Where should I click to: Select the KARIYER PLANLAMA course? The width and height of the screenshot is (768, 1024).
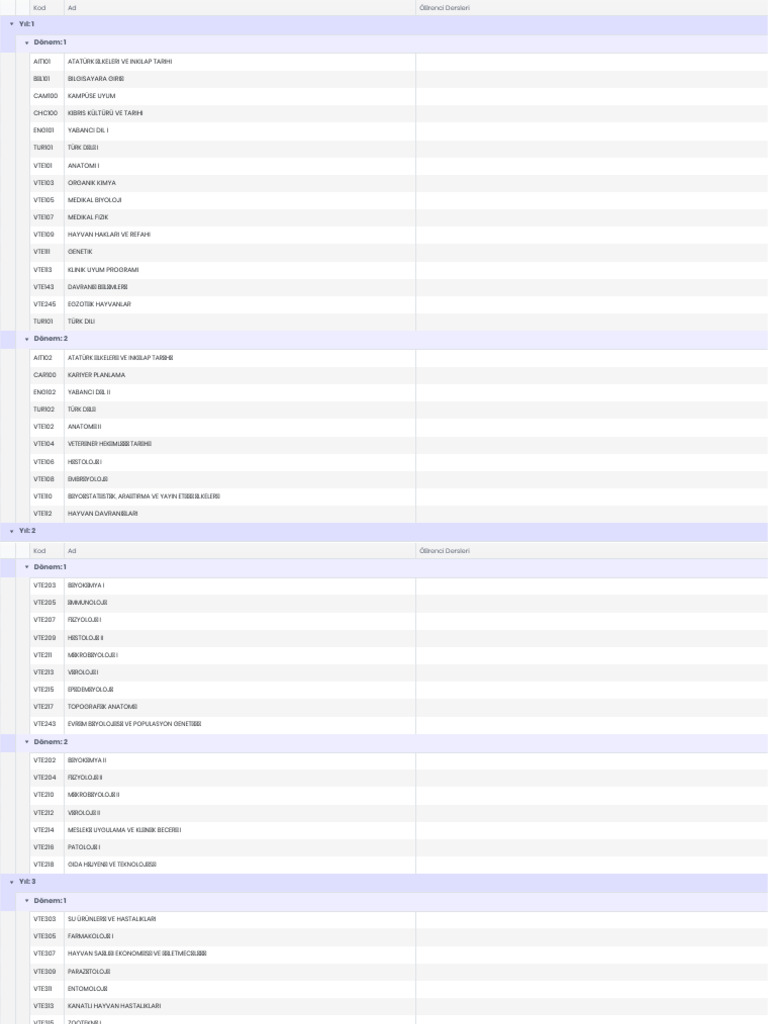(x=398, y=375)
